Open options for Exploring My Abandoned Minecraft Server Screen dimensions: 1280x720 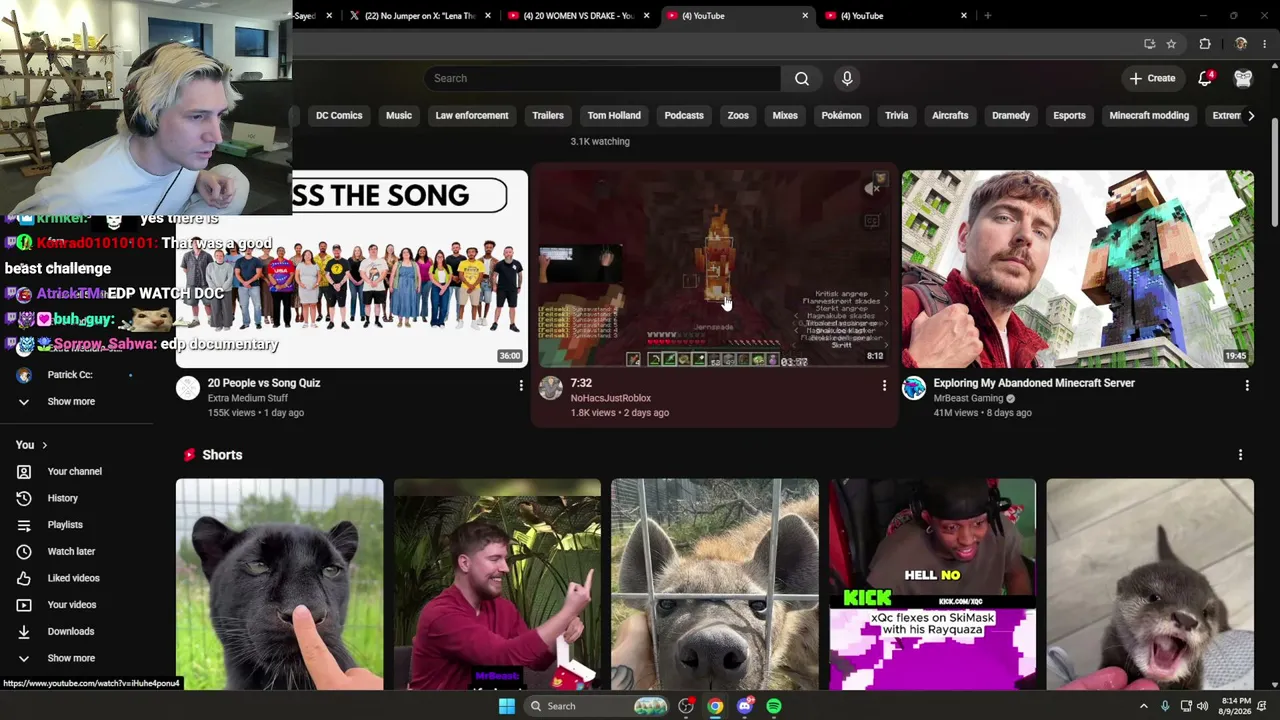pyautogui.click(x=1247, y=385)
